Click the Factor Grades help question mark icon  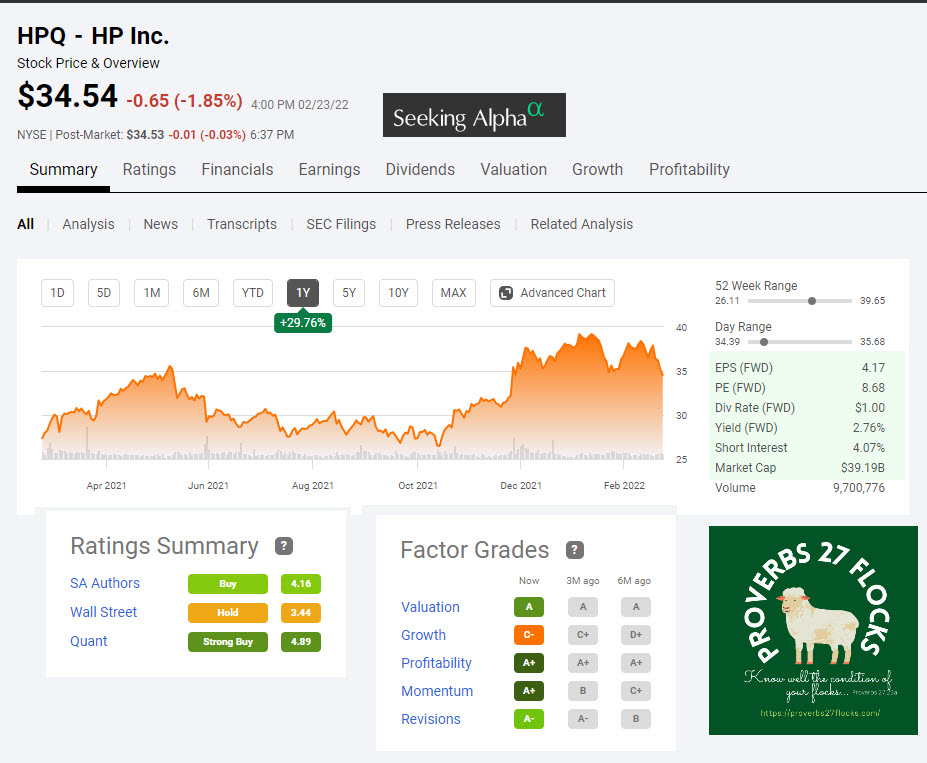[574, 550]
